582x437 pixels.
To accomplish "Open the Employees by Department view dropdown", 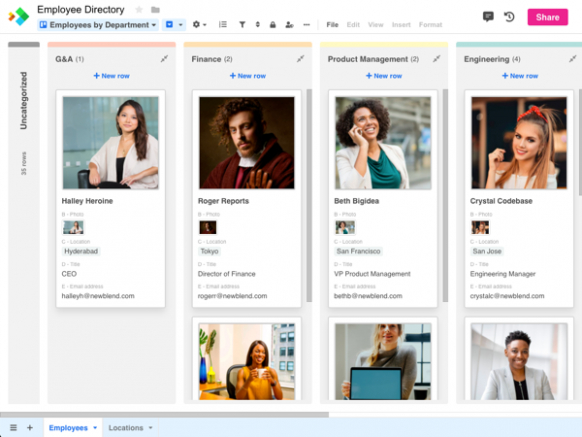I will tap(98, 25).
